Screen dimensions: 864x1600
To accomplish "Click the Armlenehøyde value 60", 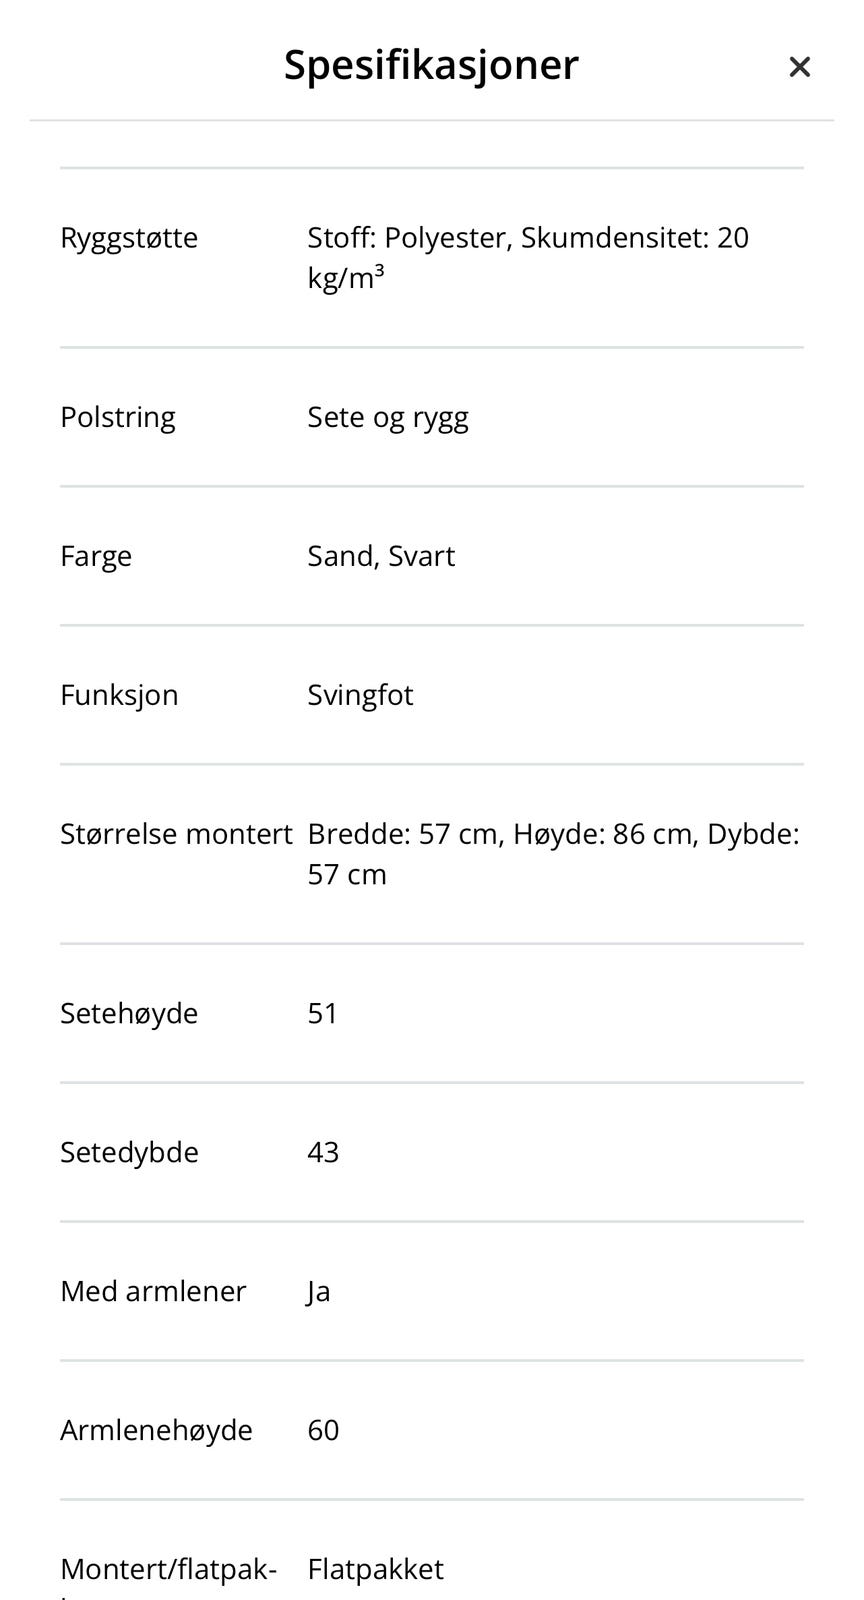I will 323,1430.
